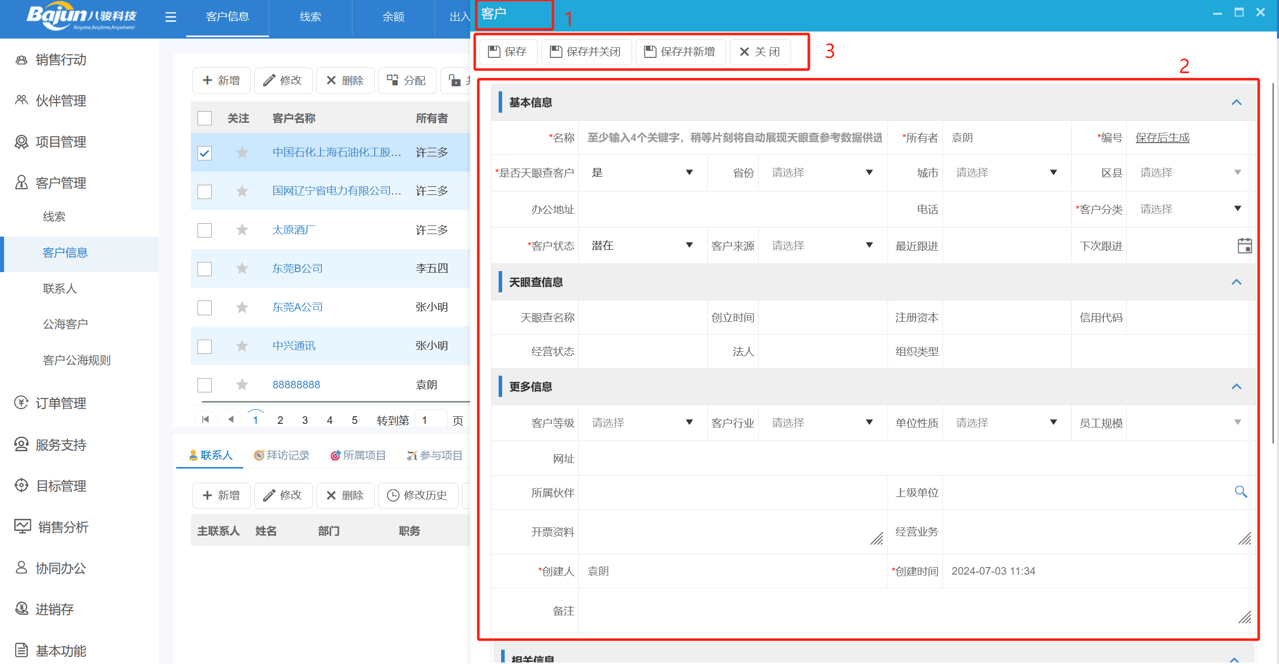Uncheck the 中国石化 row checkbox

(x=205, y=153)
